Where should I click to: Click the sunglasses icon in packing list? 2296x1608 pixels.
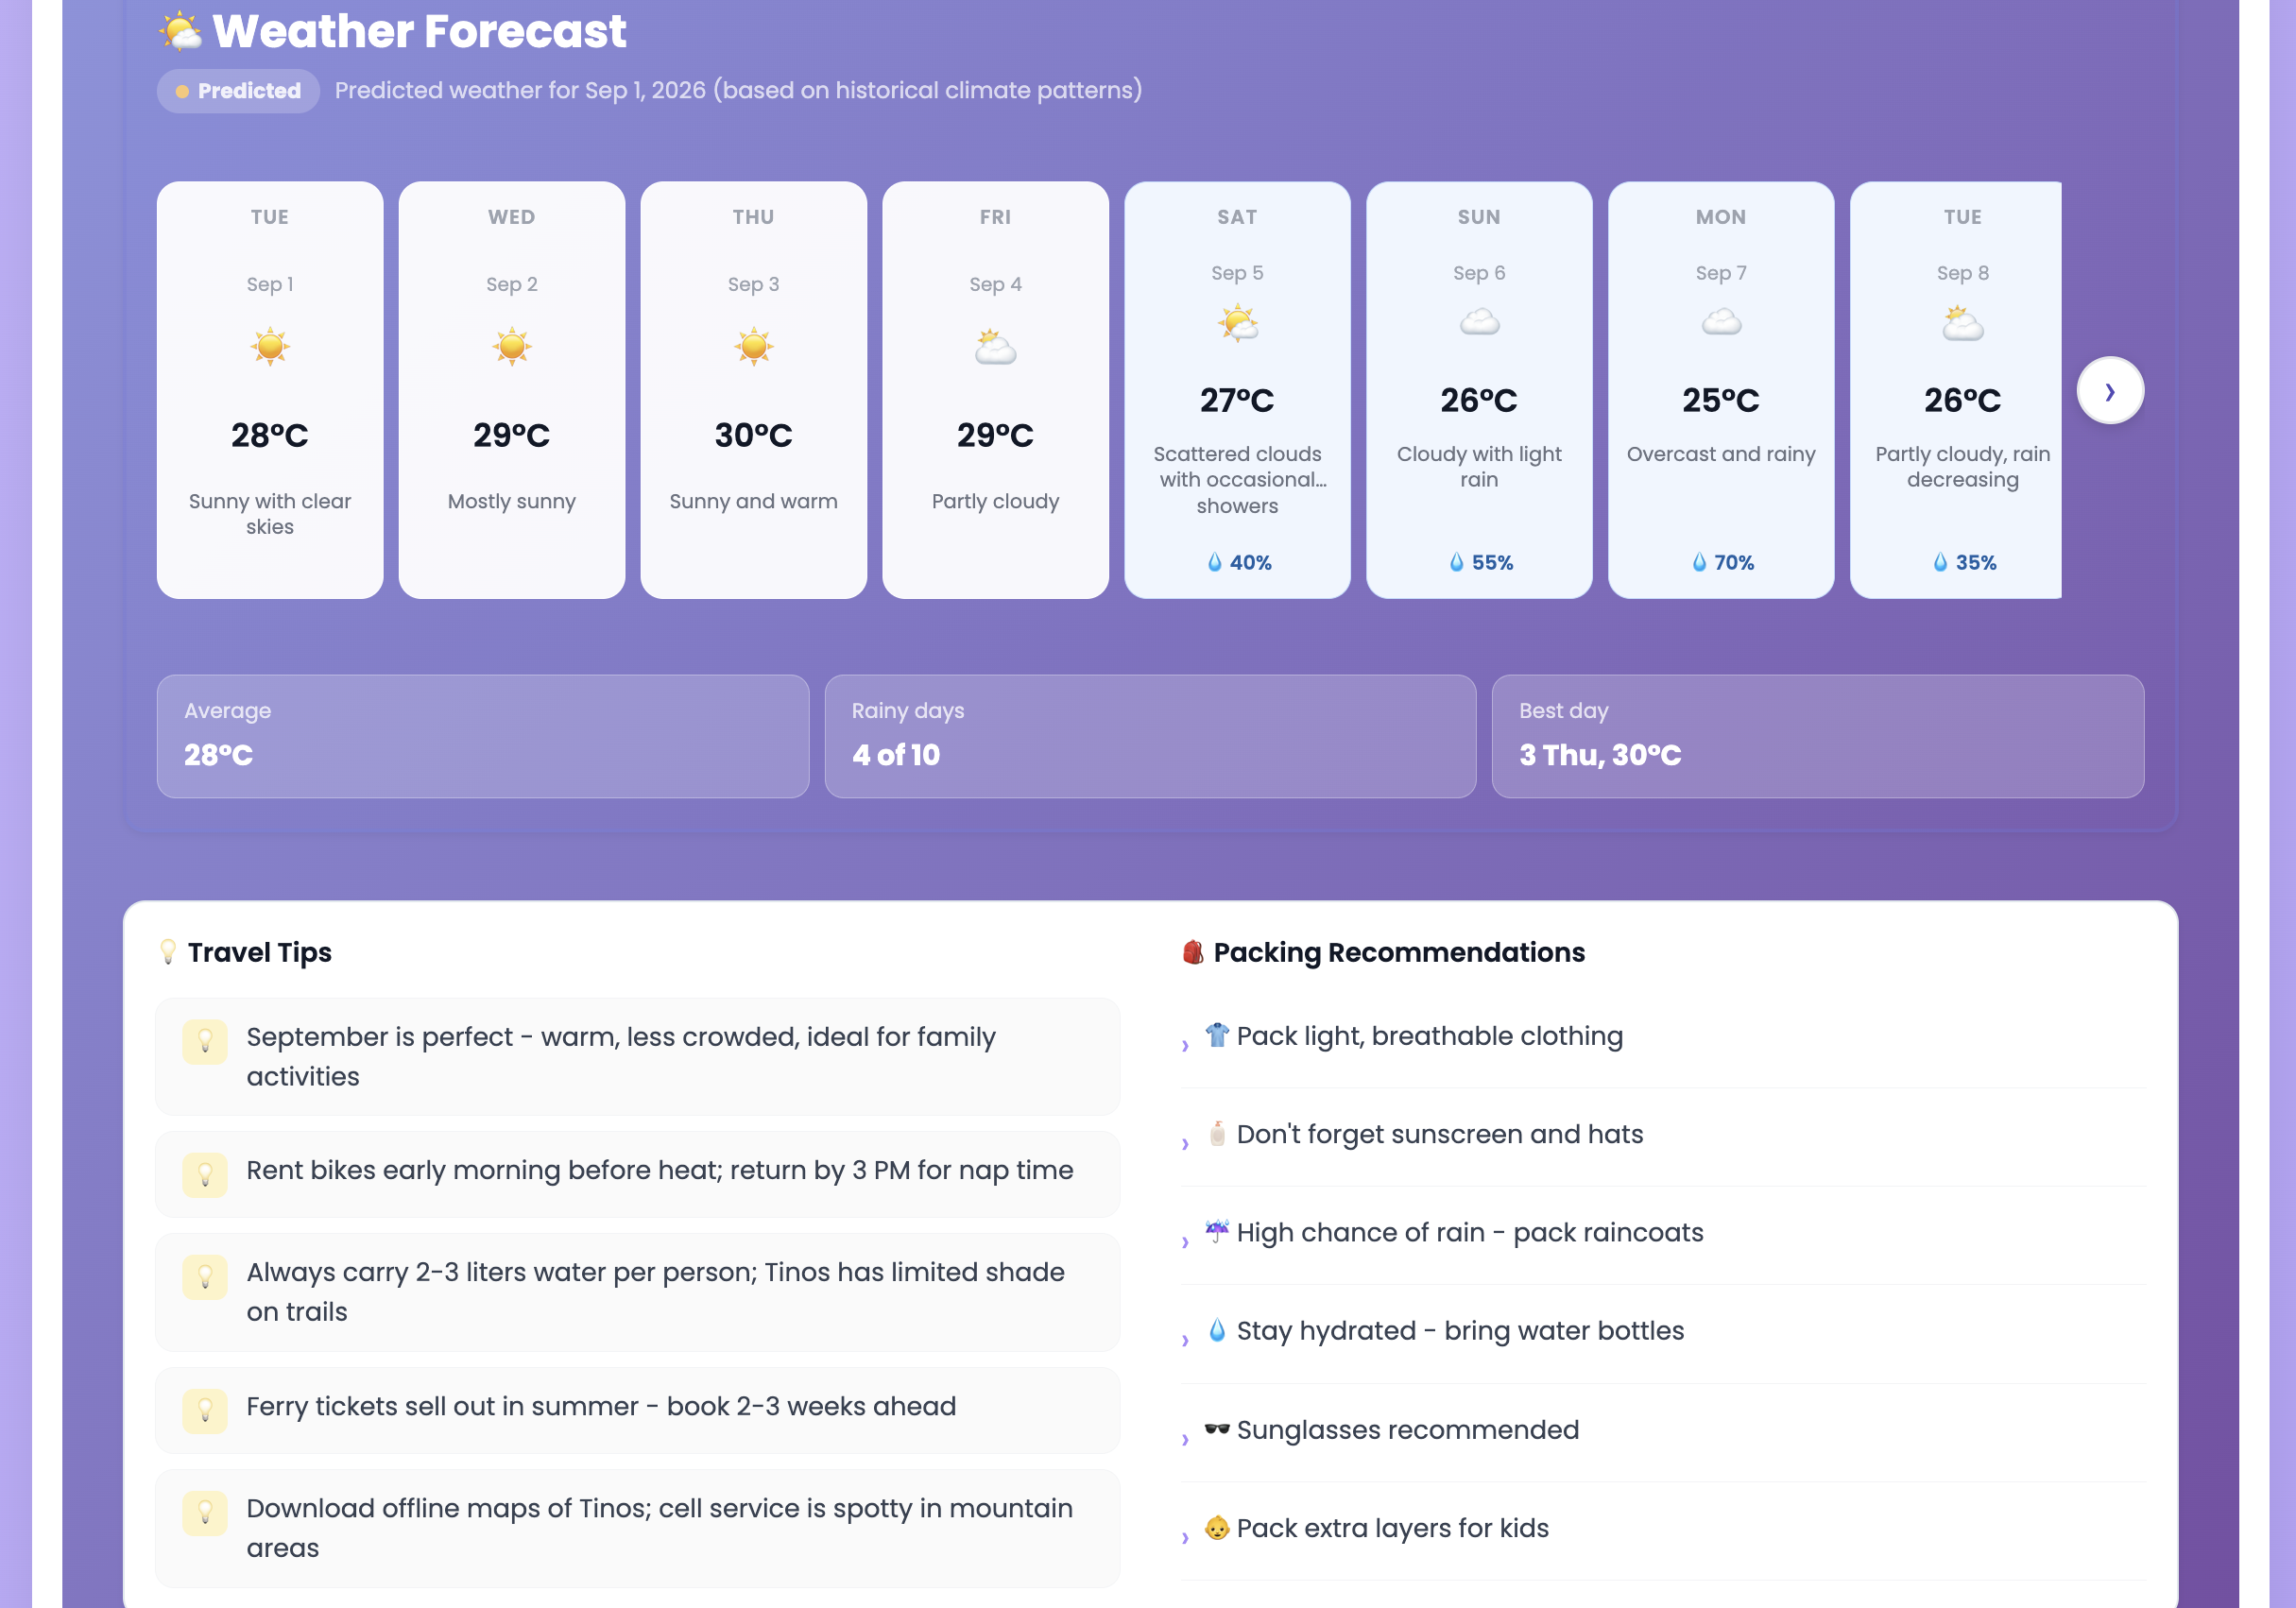click(x=1217, y=1429)
